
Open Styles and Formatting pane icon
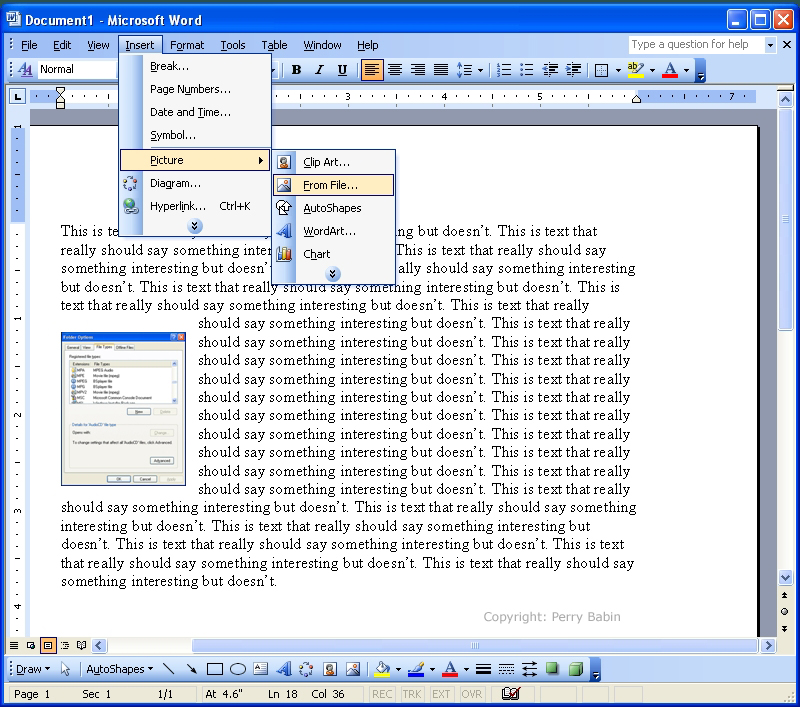coord(25,69)
